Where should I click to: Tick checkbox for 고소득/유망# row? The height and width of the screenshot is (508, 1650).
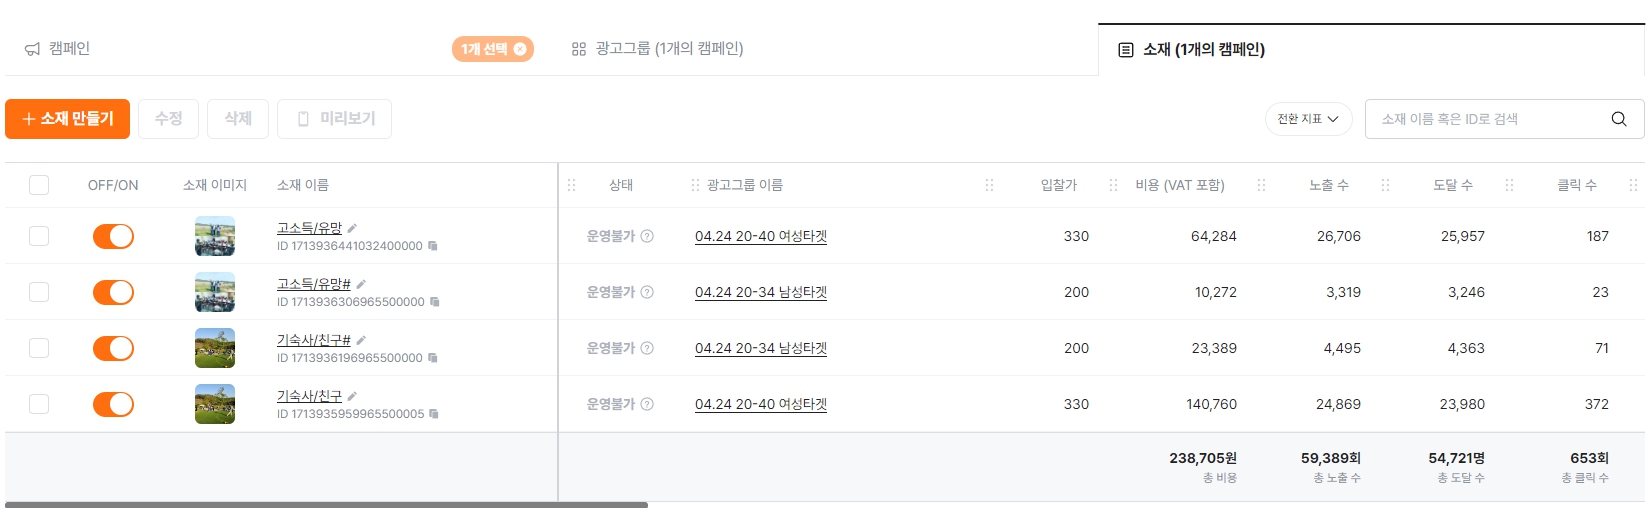click(x=39, y=292)
